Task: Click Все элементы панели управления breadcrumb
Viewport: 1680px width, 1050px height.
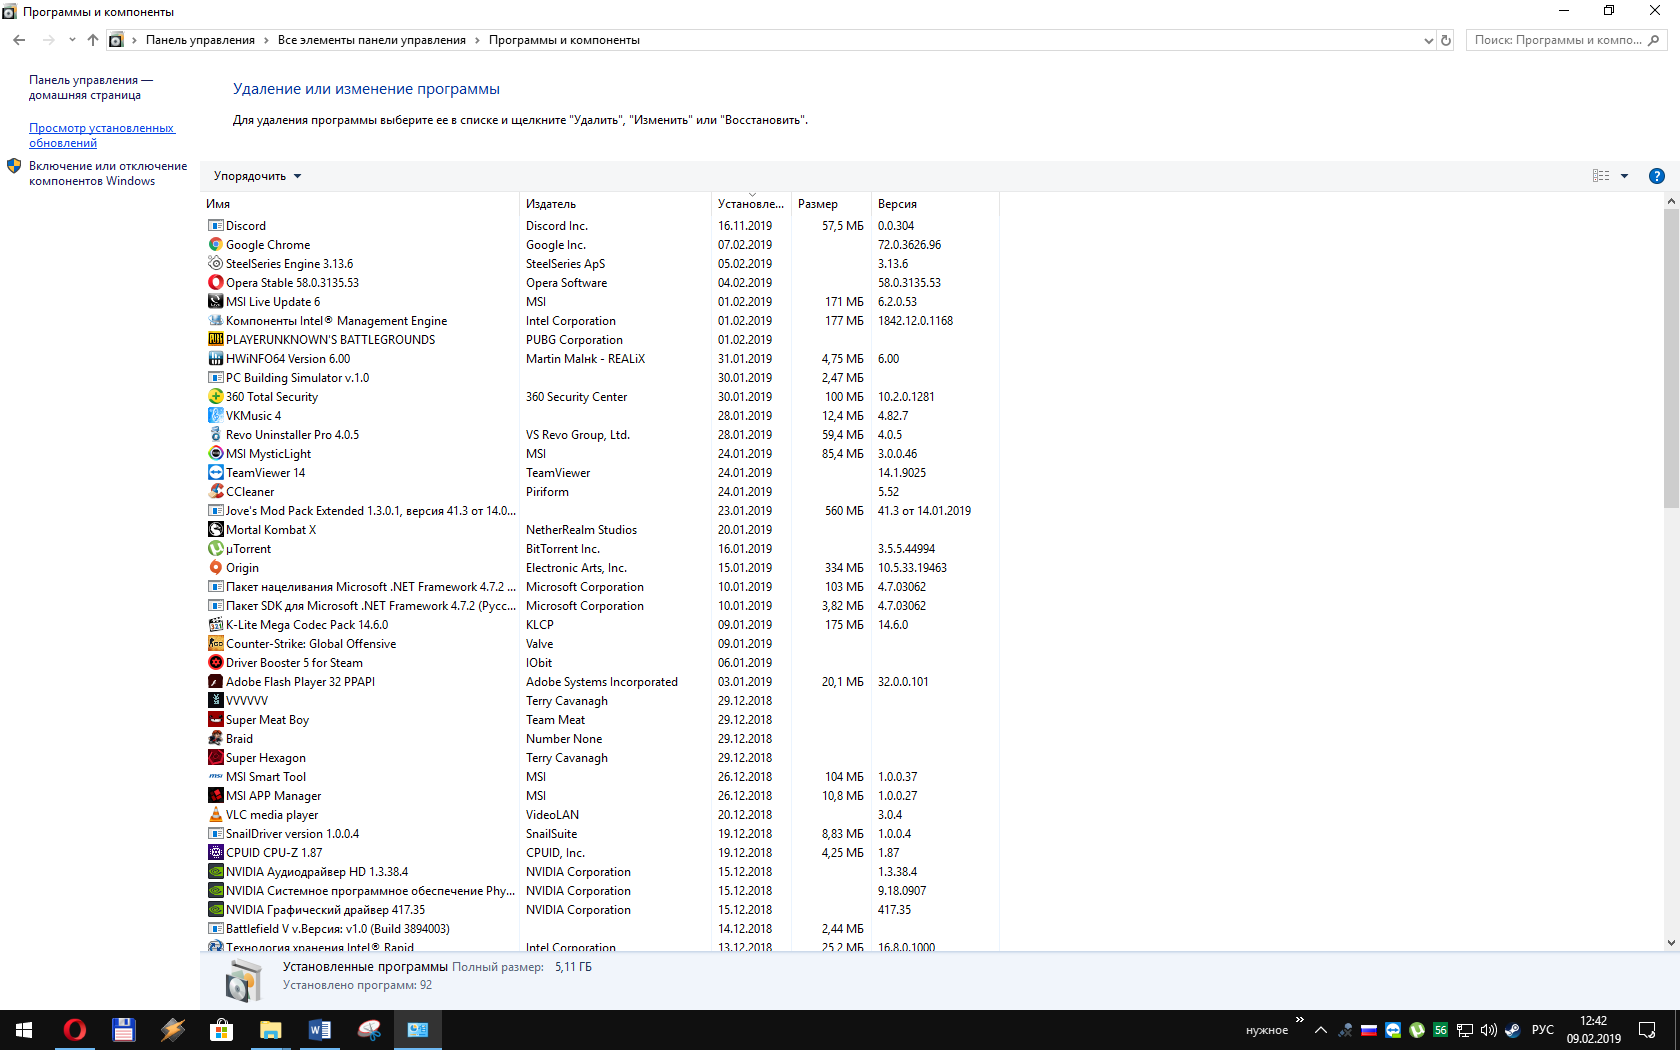Action: pyautogui.click(x=372, y=40)
